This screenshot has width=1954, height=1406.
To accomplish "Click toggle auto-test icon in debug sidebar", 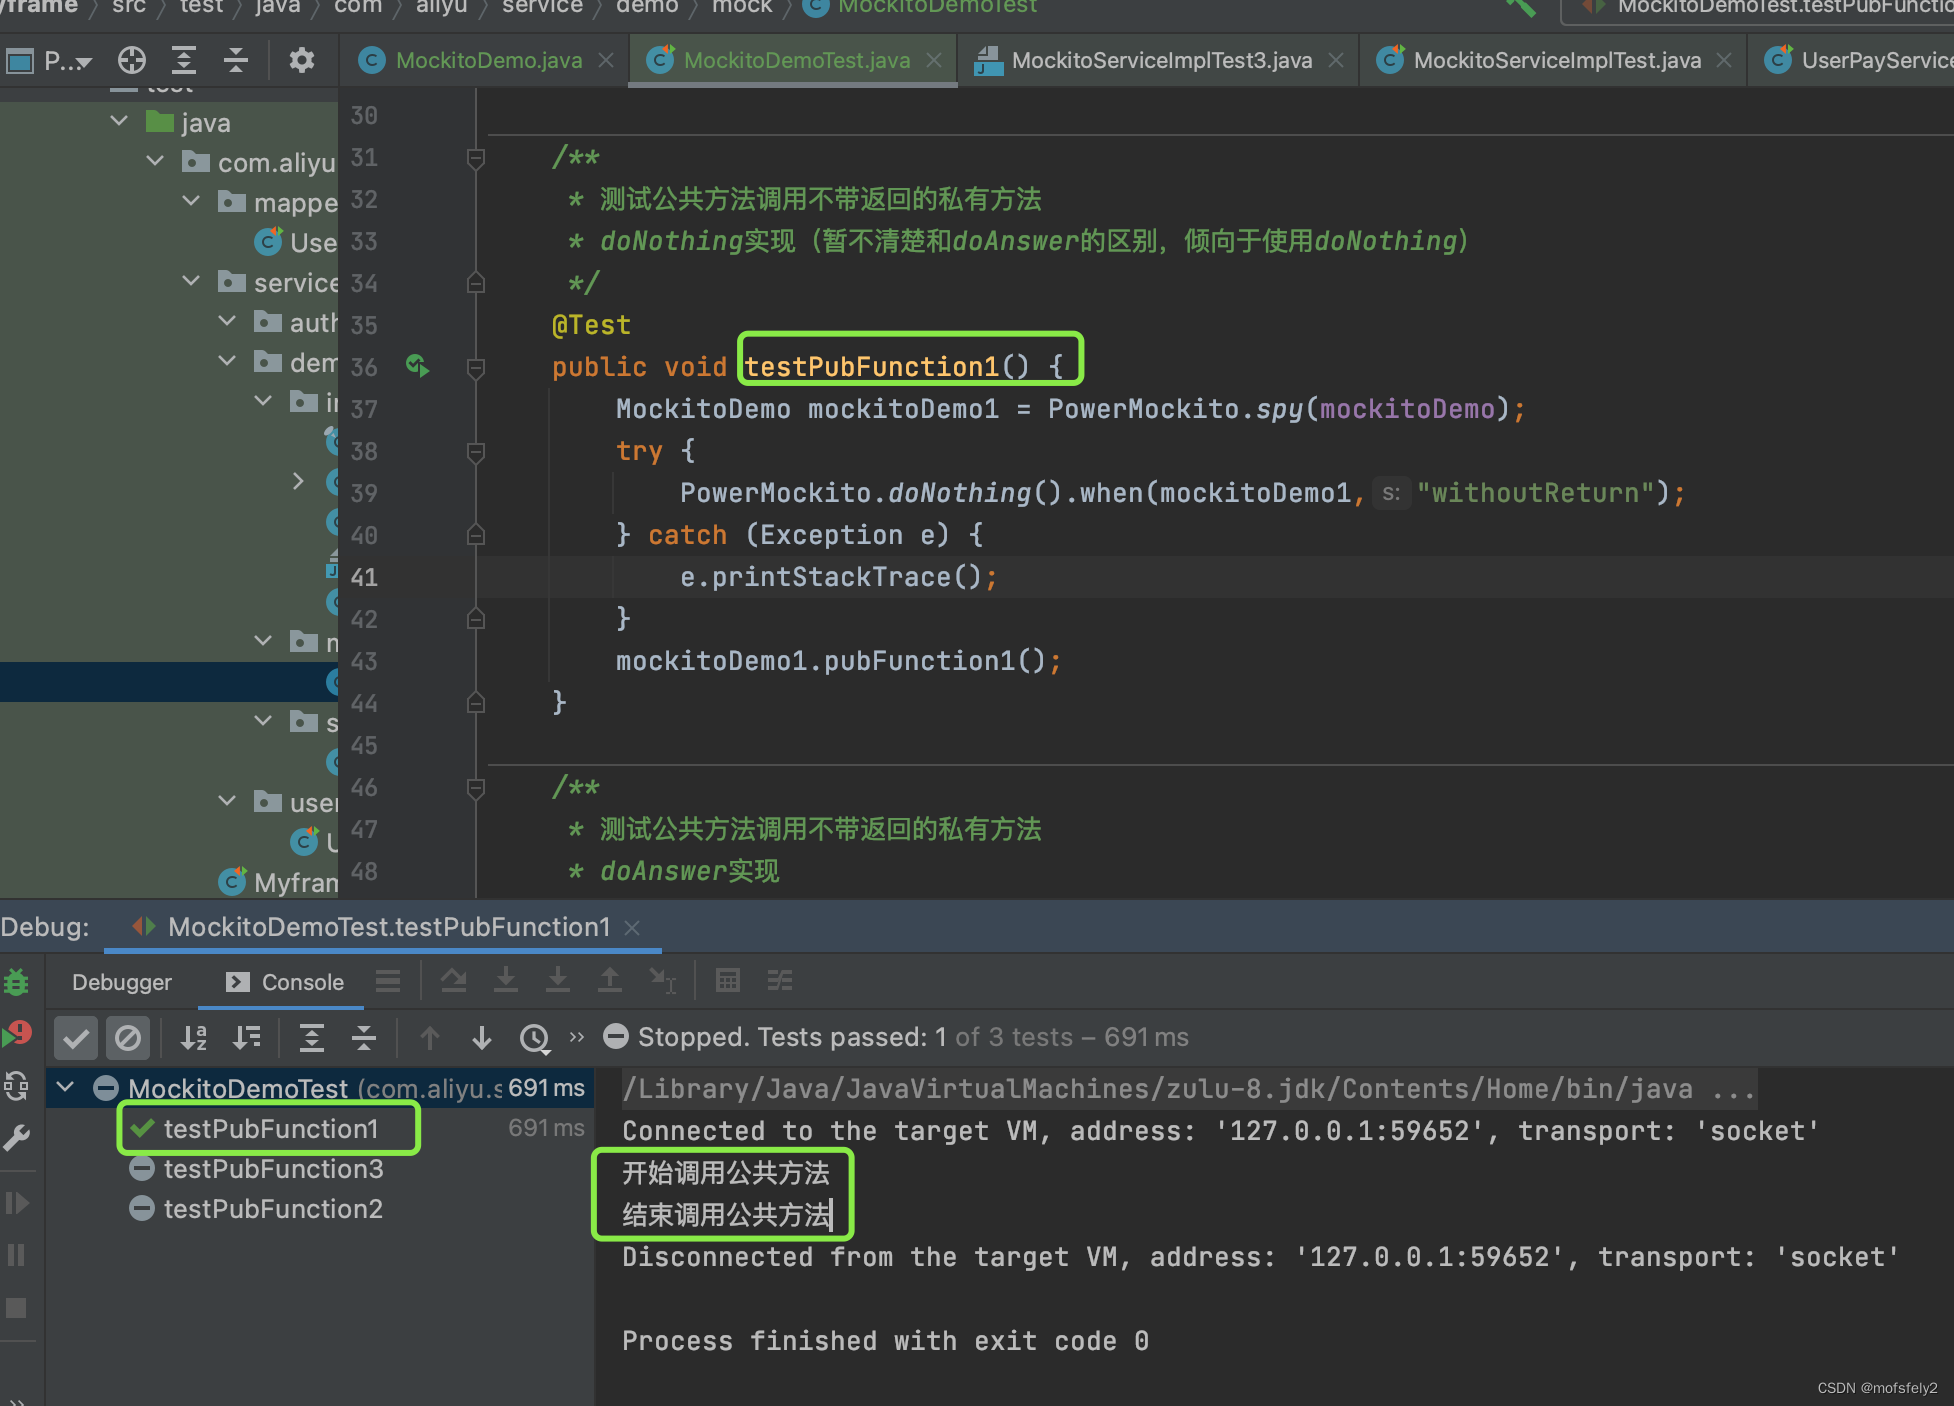I will (16, 1085).
